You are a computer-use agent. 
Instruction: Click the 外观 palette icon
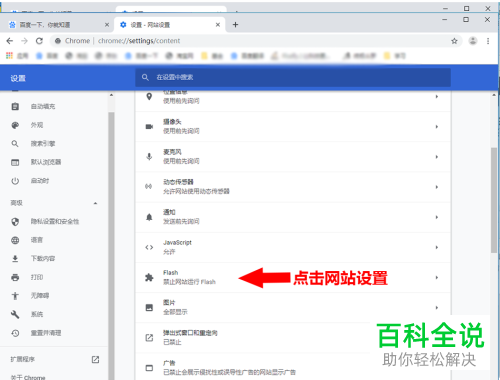point(15,125)
